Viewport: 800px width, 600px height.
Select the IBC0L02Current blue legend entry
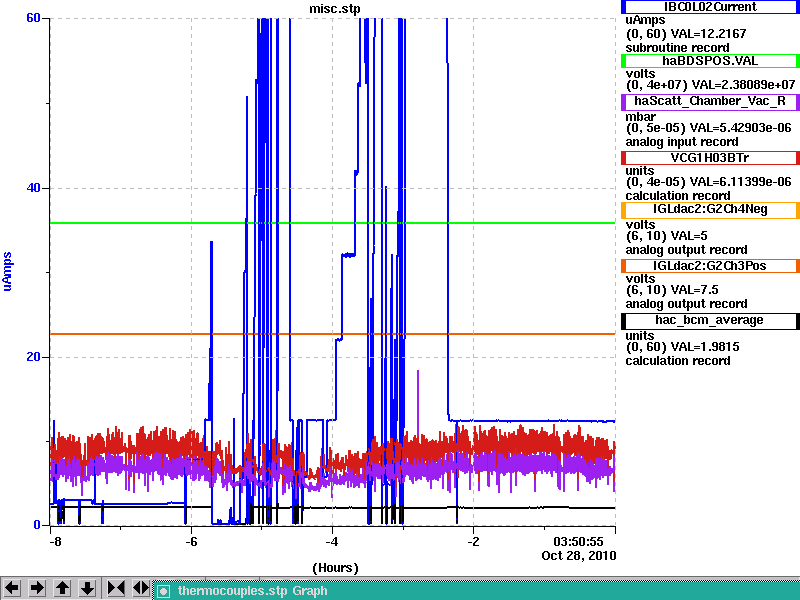click(710, 7)
